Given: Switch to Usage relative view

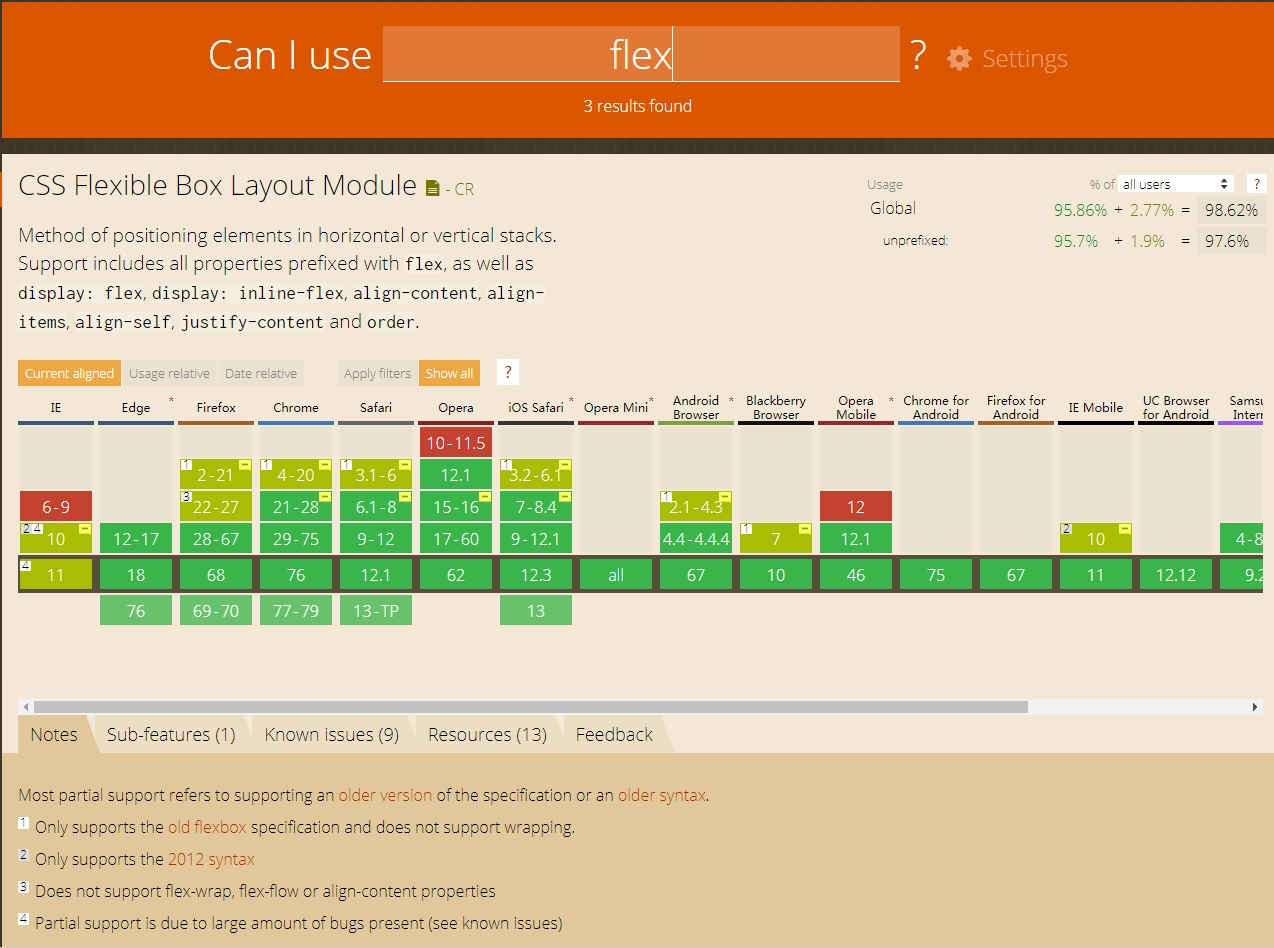Looking at the screenshot, I should coord(169,373).
